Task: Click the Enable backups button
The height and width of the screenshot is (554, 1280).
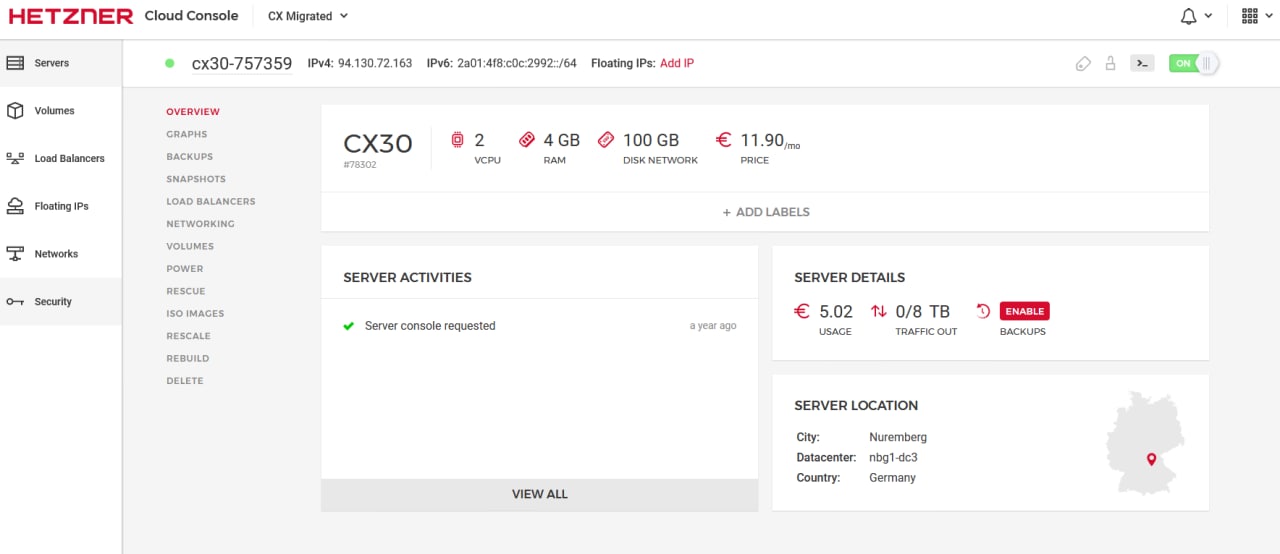Action: click(1025, 311)
